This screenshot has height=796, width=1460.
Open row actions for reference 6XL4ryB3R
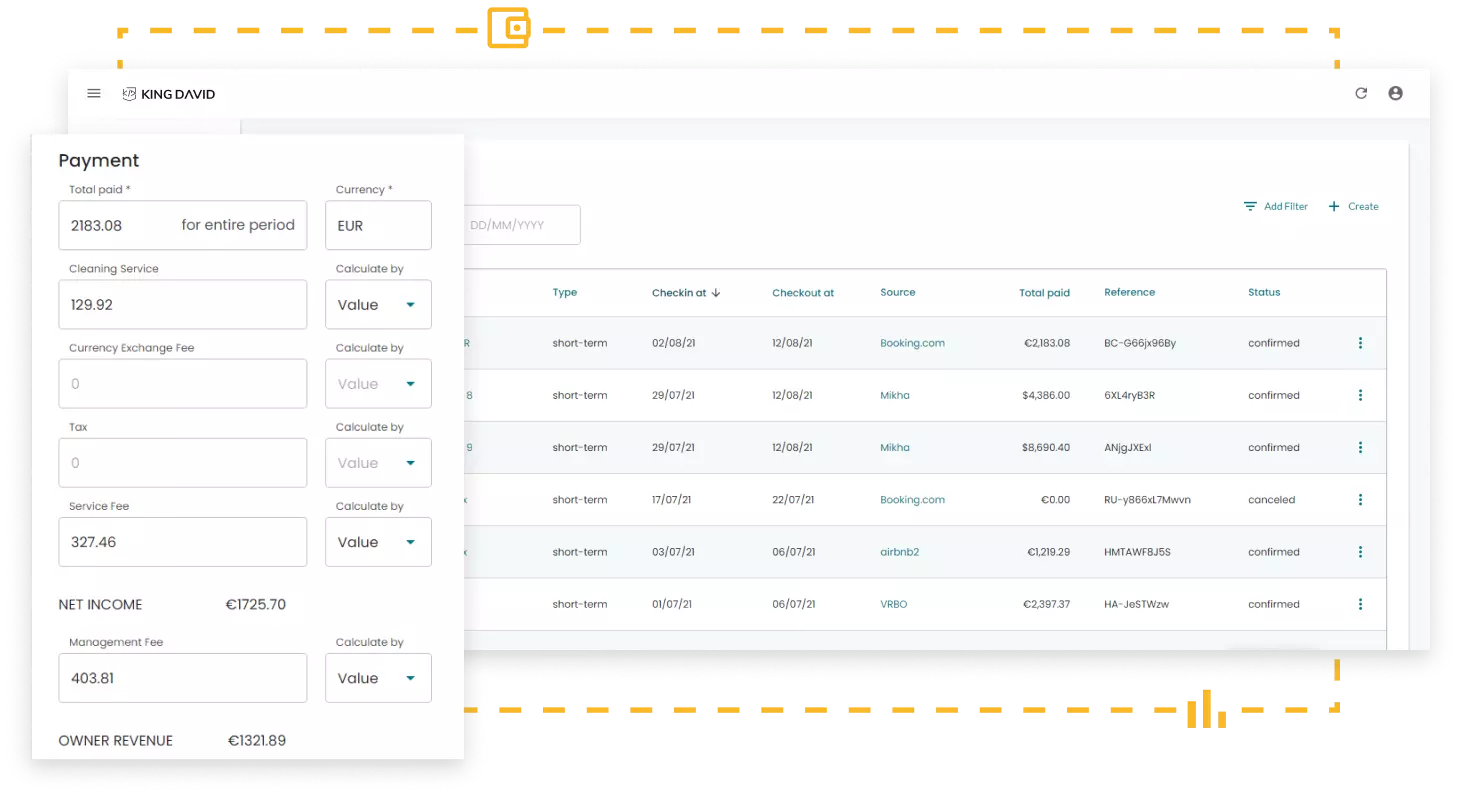[x=1360, y=395]
